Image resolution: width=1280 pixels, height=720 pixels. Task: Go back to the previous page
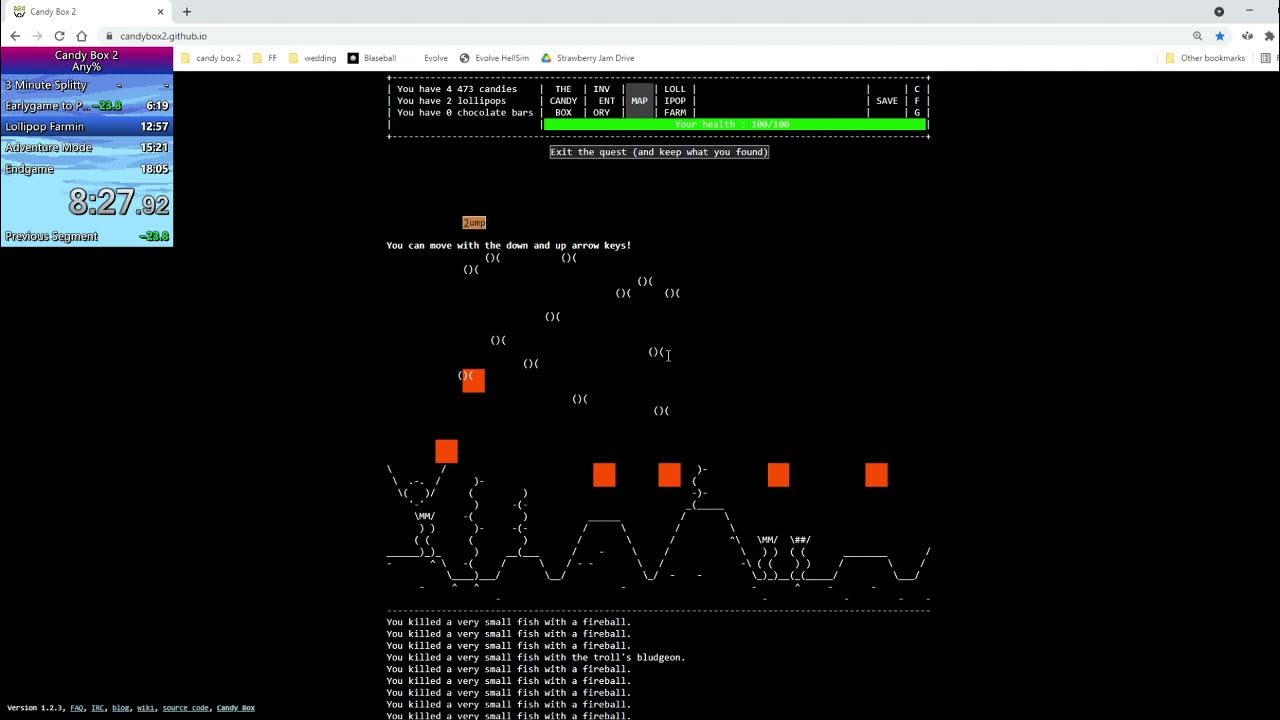(15, 36)
